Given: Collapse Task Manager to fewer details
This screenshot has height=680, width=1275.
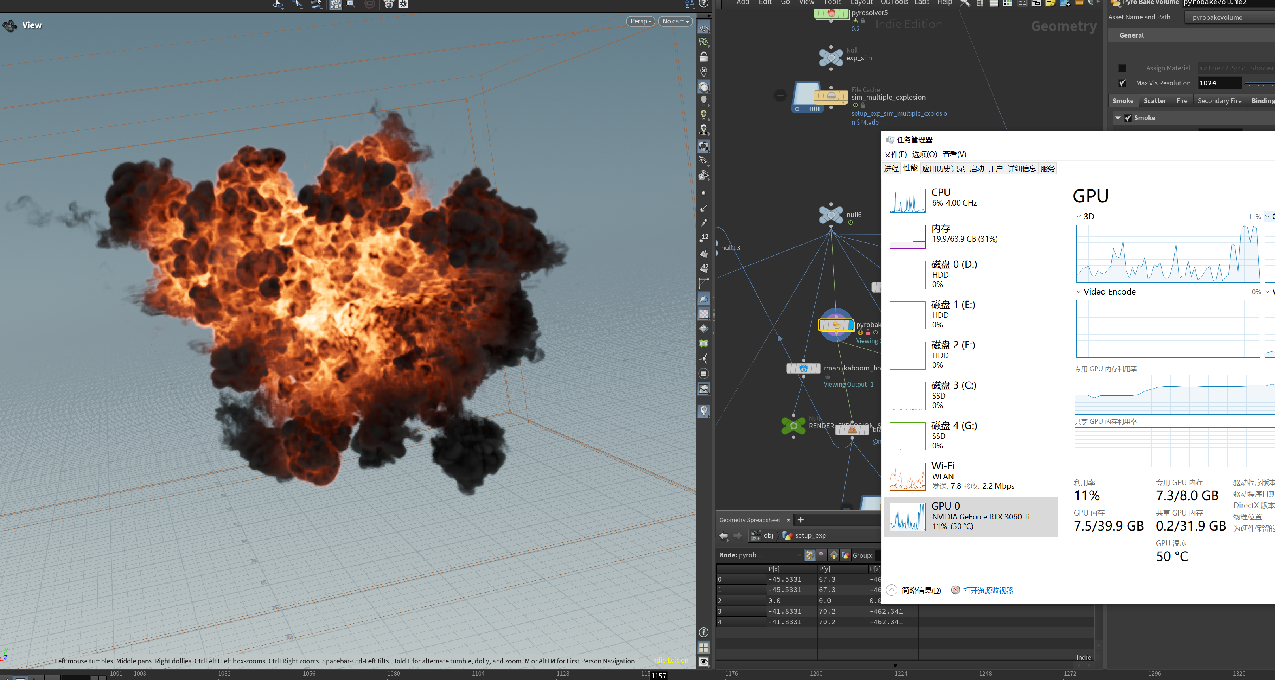Looking at the screenshot, I should click(914, 590).
